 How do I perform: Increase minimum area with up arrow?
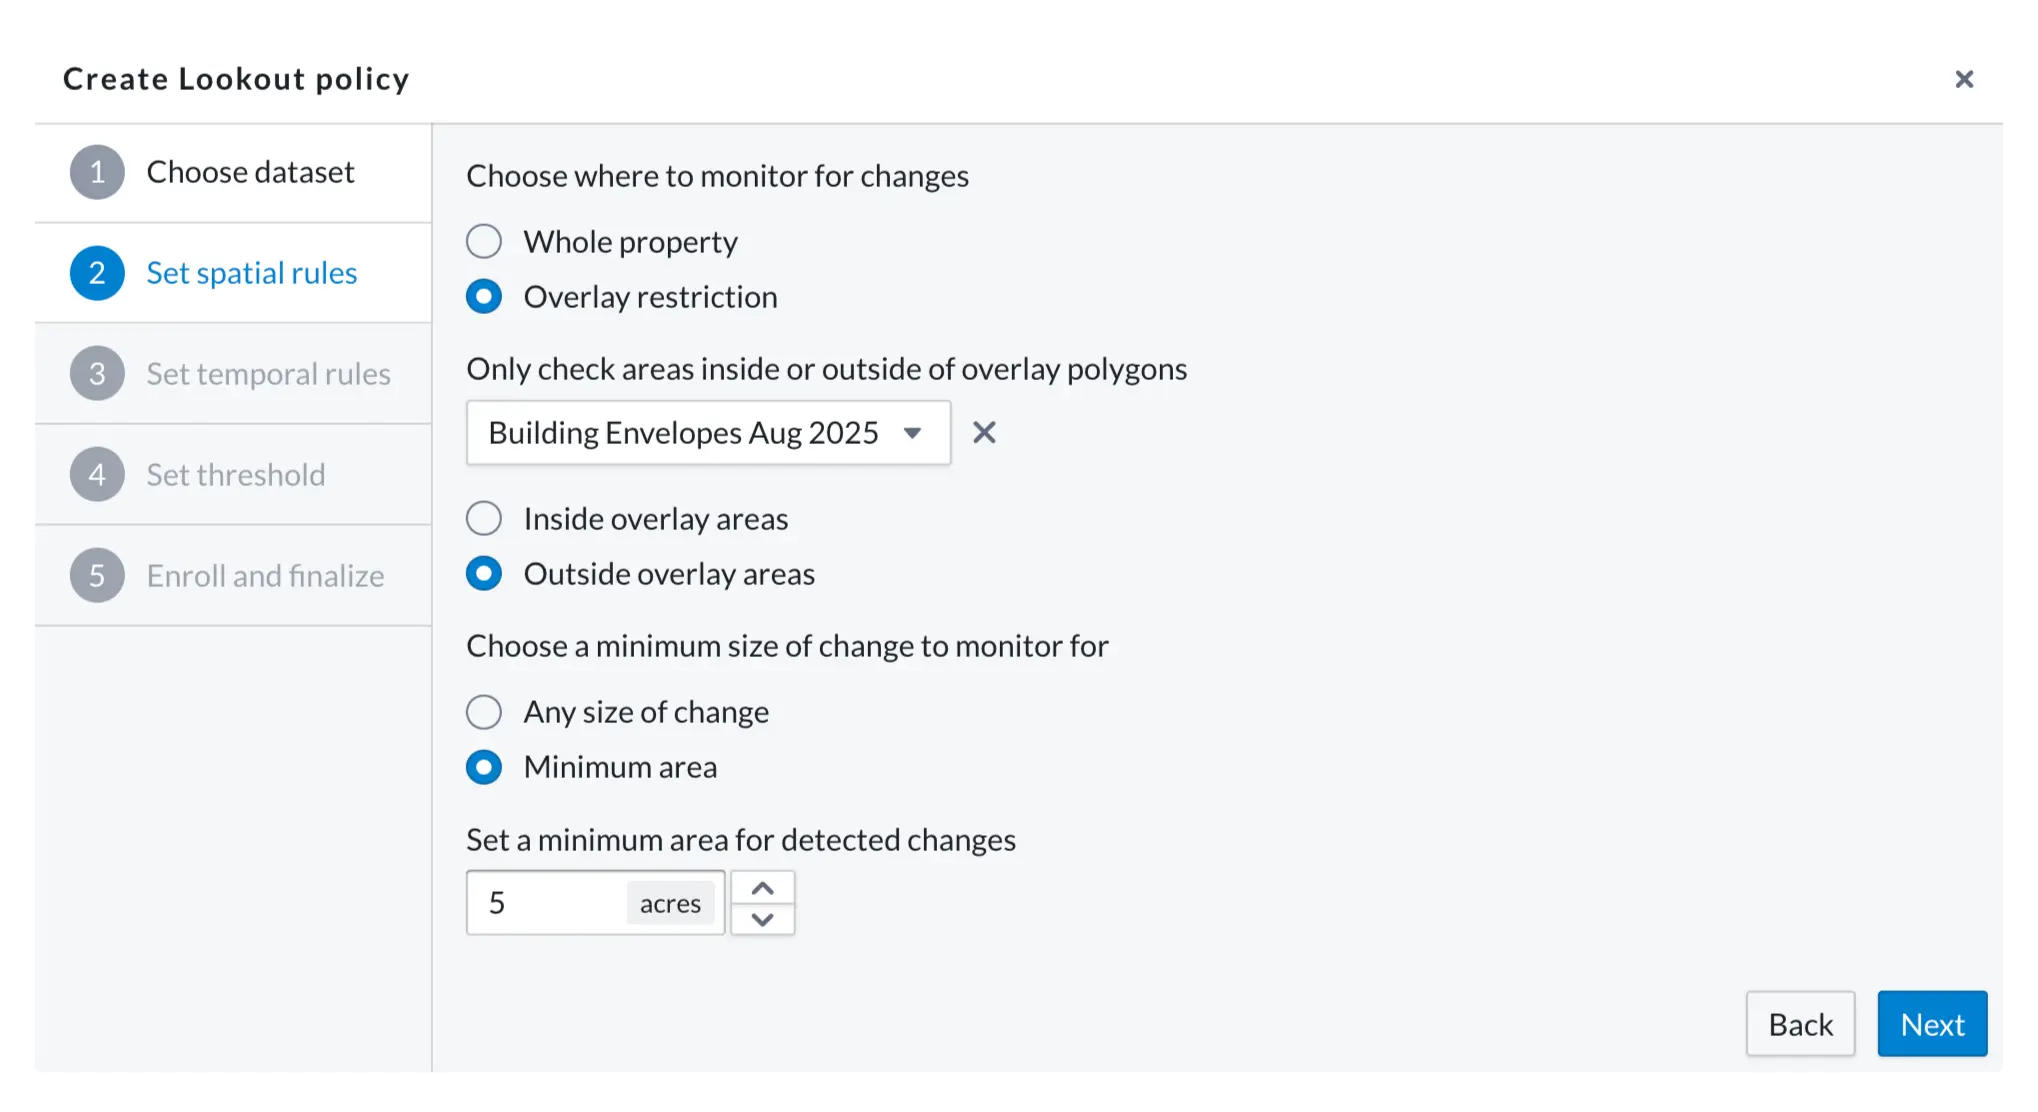point(762,888)
